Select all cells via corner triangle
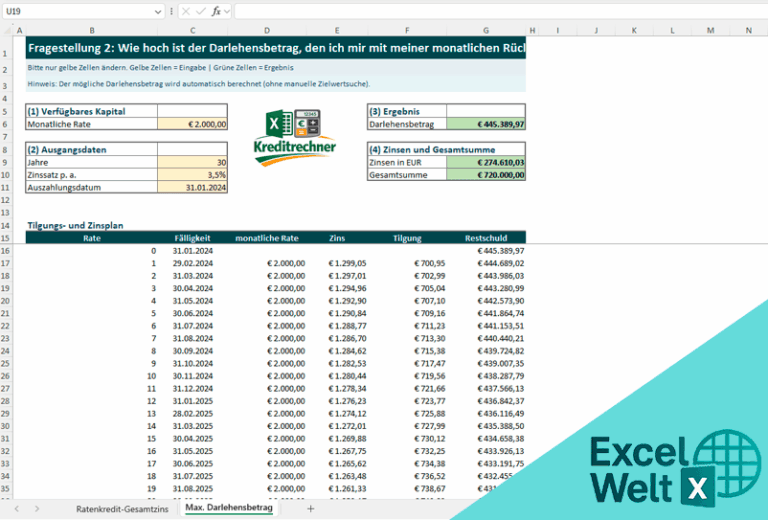Image resolution: width=768 pixels, height=520 pixels. point(7,30)
